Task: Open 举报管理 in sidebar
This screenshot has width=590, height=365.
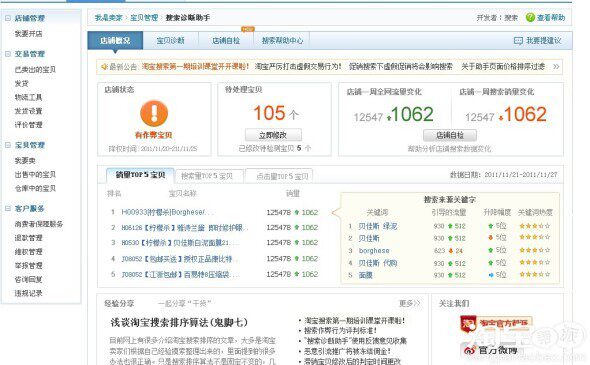Action: [x=29, y=266]
